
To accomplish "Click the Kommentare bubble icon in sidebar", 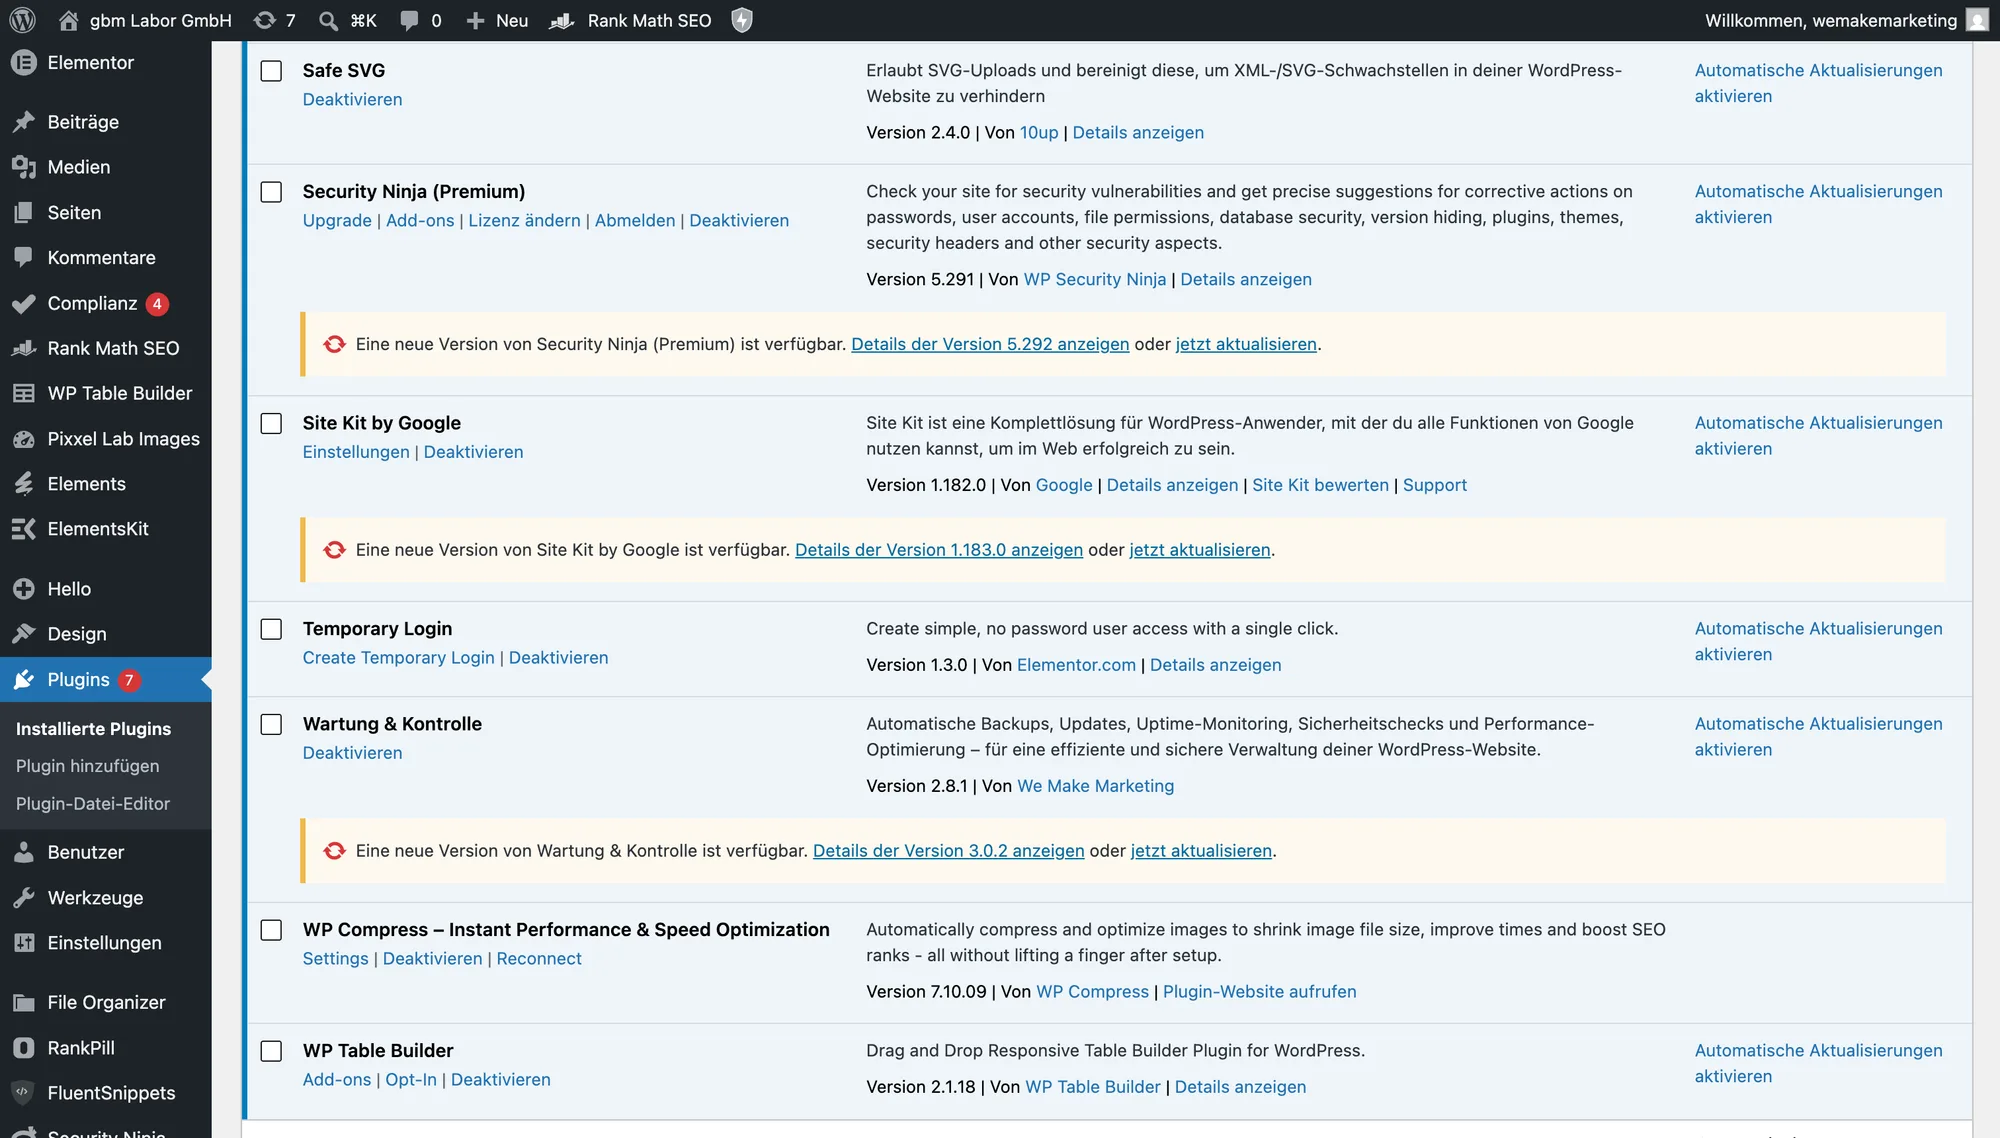I will point(24,258).
